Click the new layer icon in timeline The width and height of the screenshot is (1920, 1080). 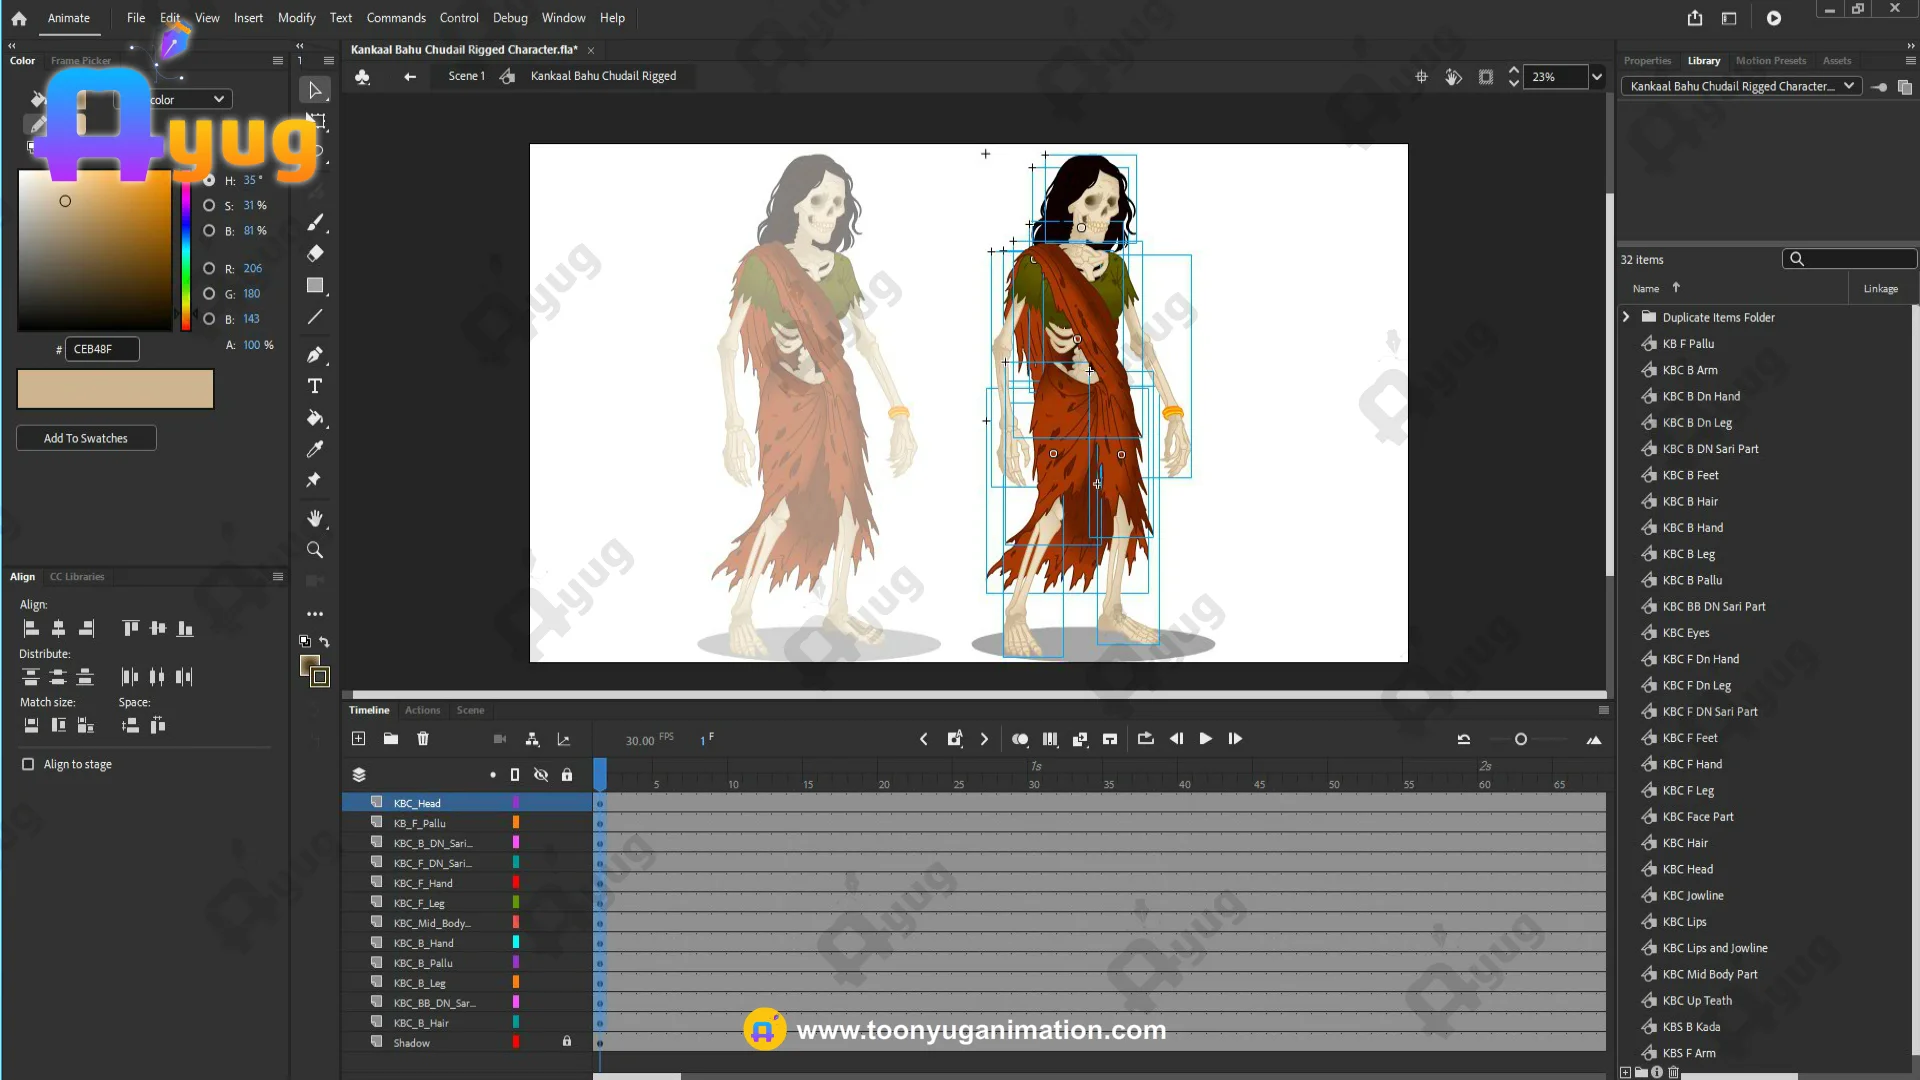(x=359, y=739)
